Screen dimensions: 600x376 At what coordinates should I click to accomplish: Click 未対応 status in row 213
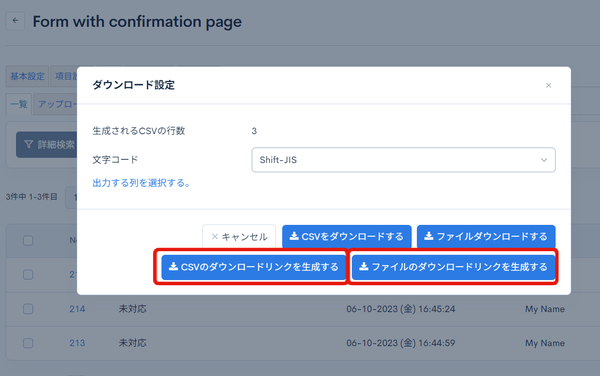(x=132, y=343)
